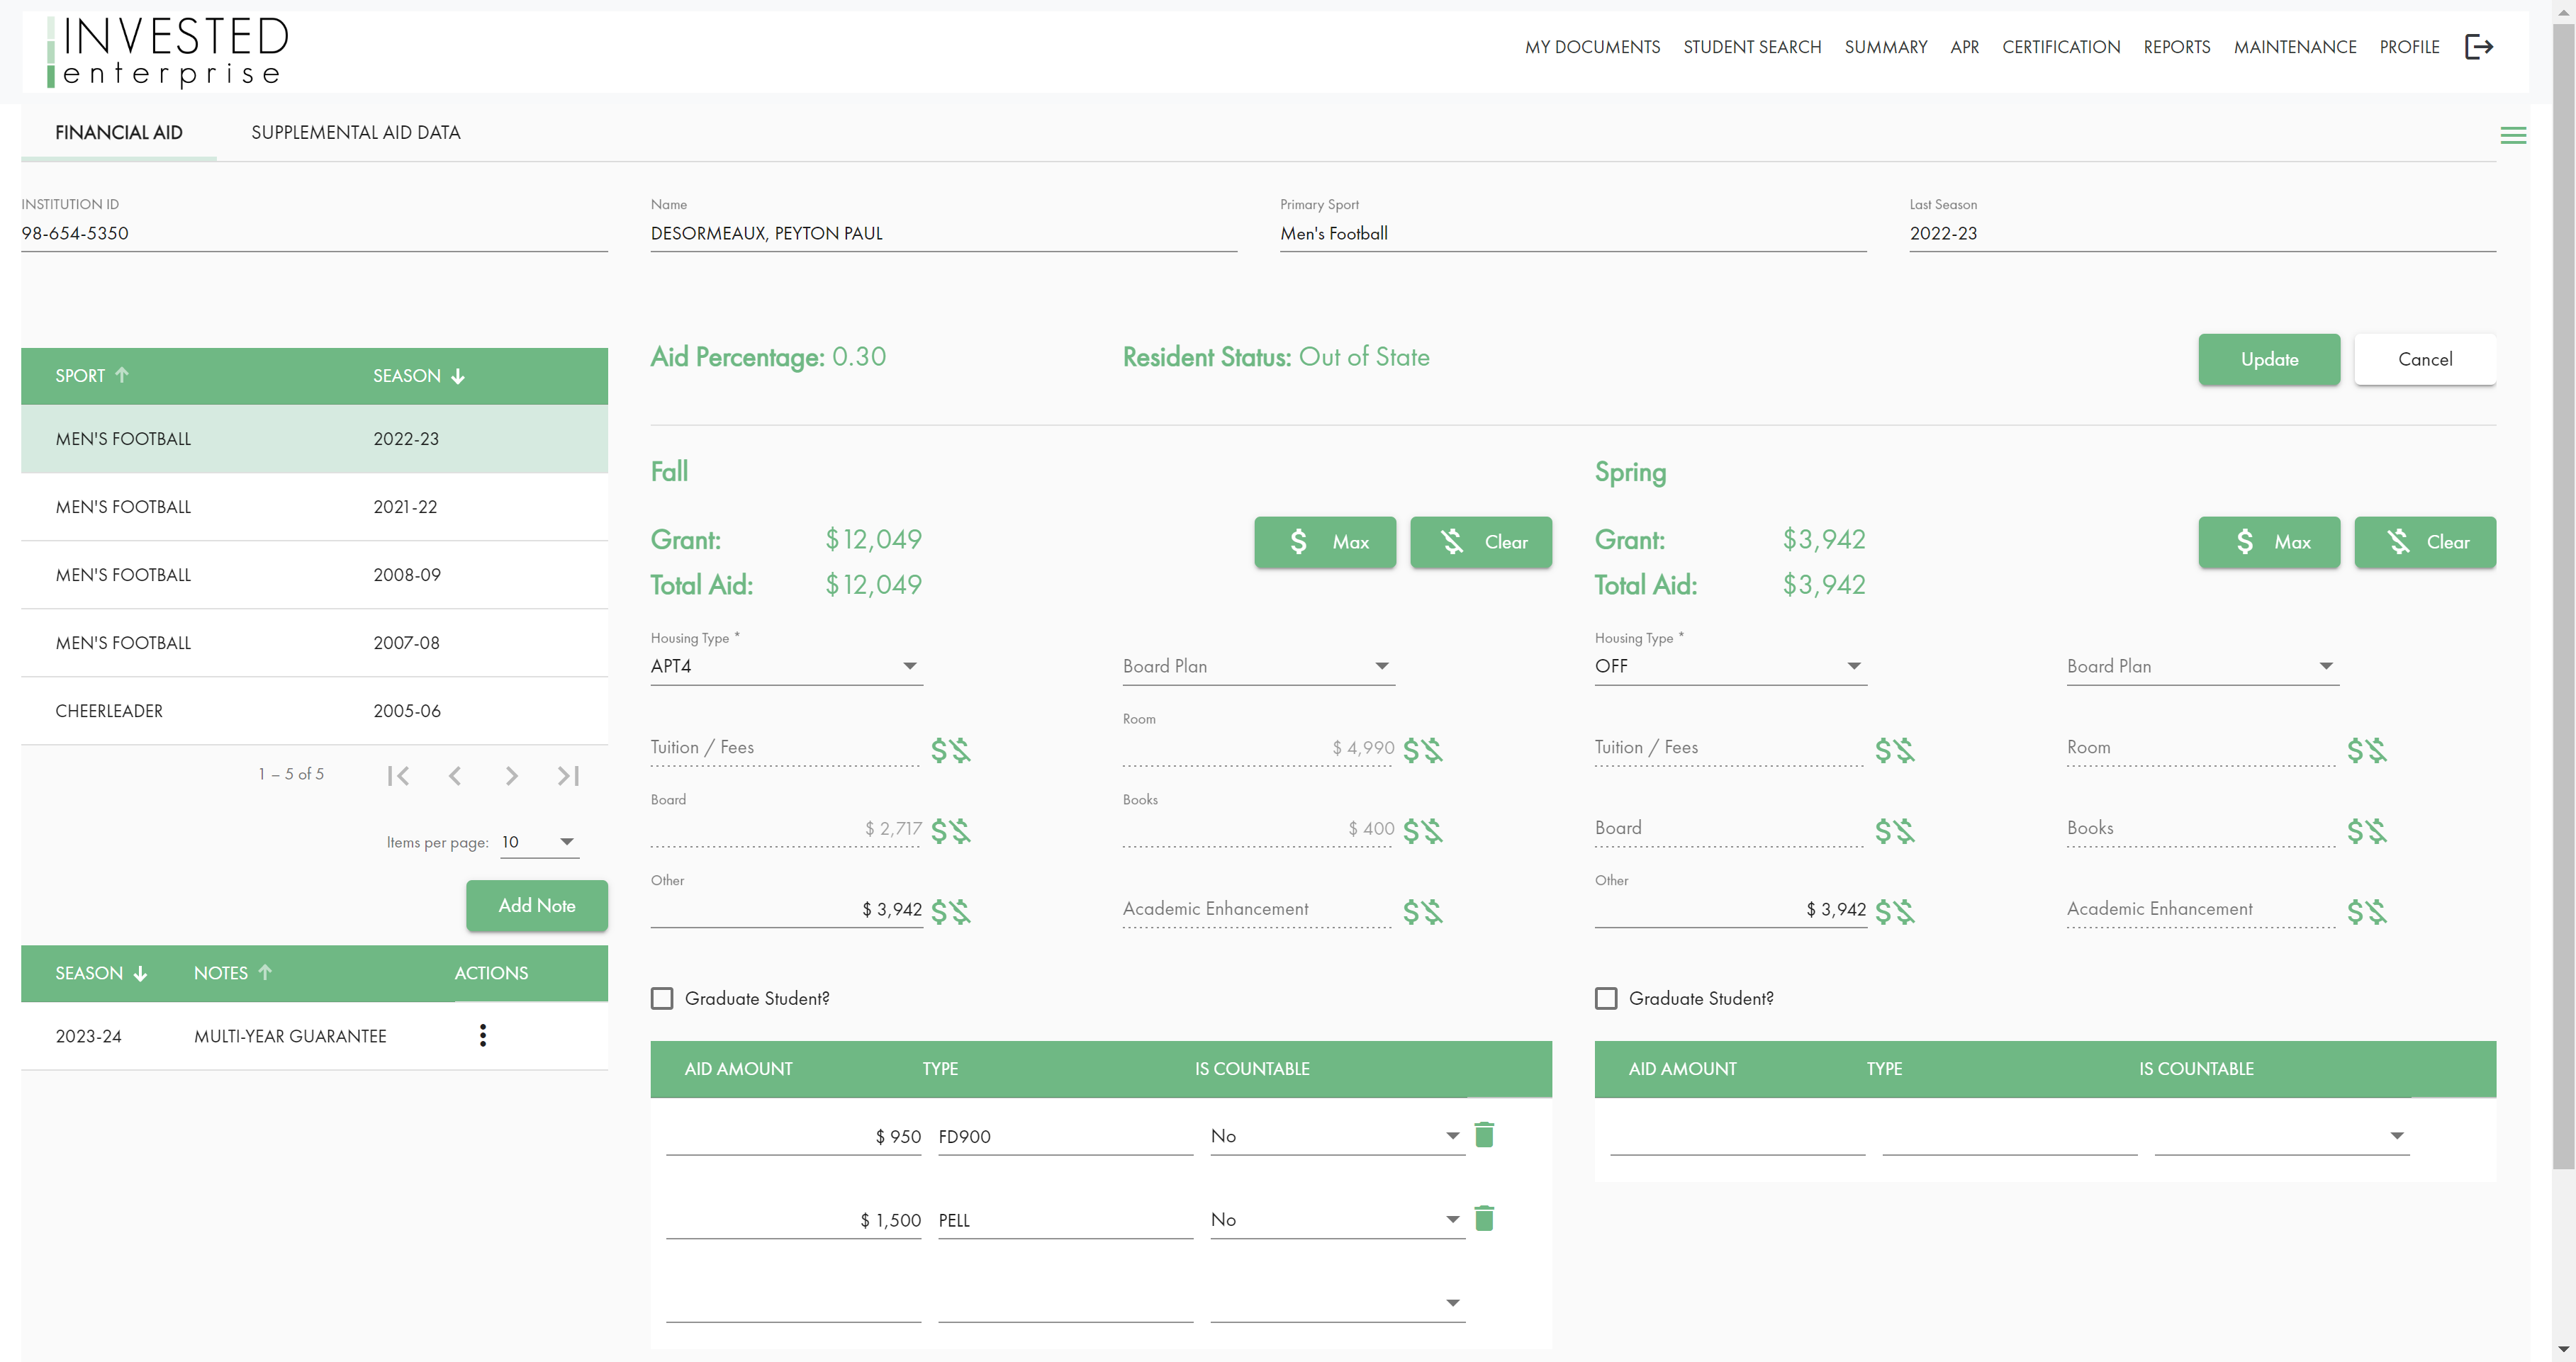Click dollar icons beside Fall Tuition / Fees
This screenshot has height=1362, width=2576.
(950, 750)
